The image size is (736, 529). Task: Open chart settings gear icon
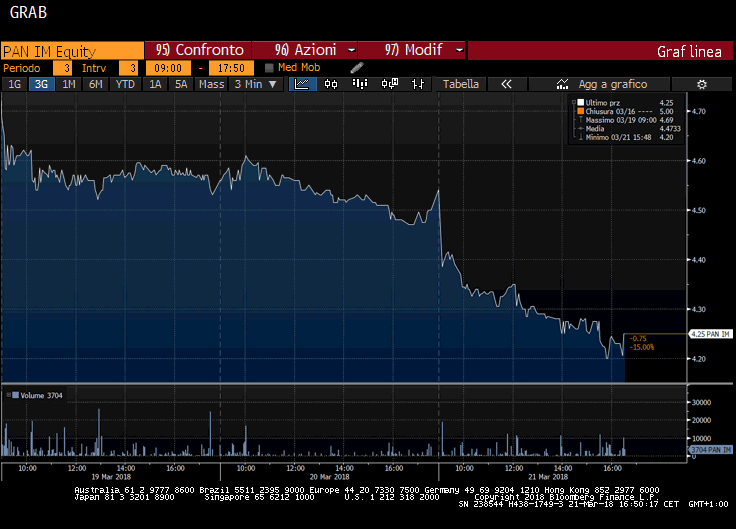(701, 84)
